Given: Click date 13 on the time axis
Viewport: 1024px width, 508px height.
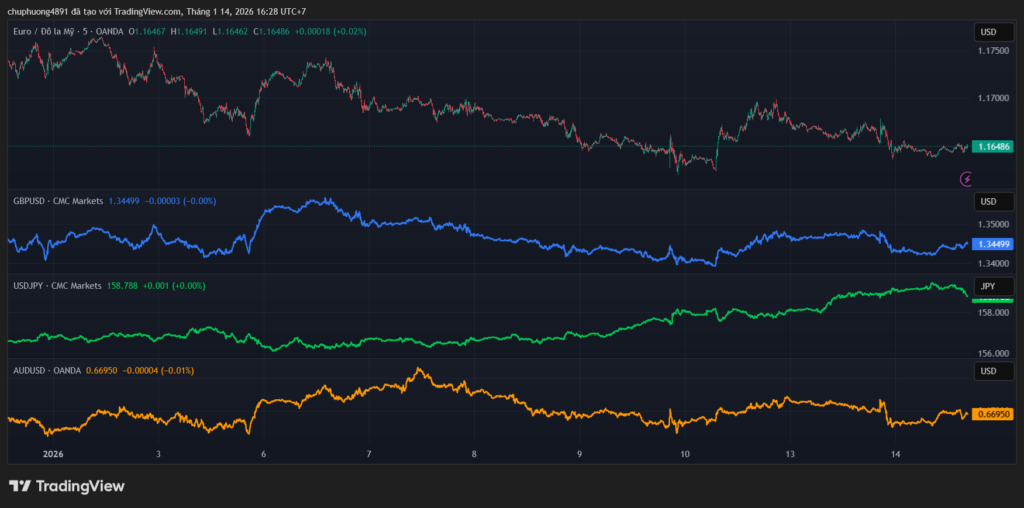Looking at the screenshot, I should click(790, 454).
